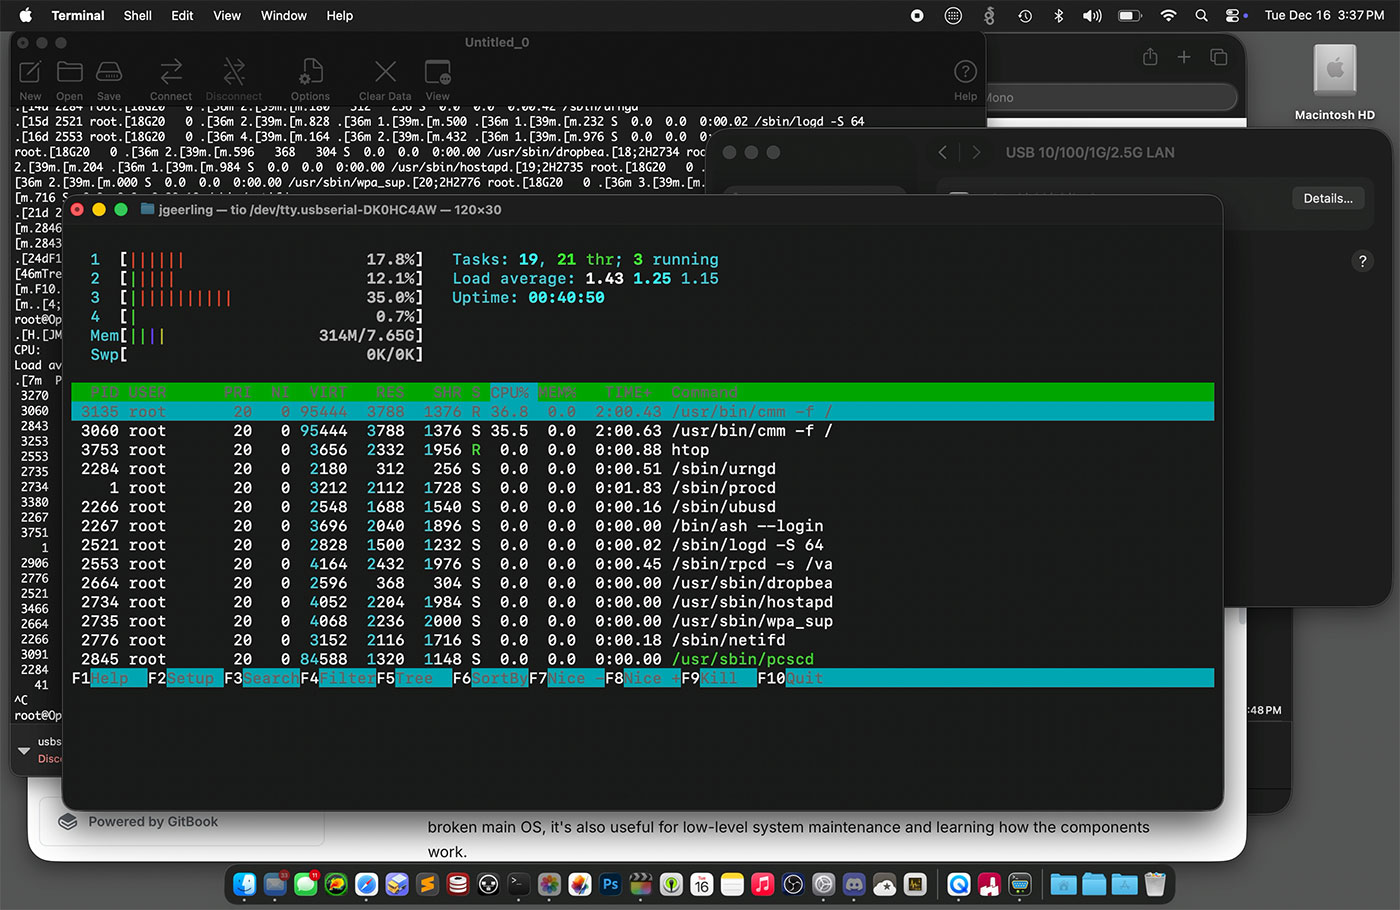Viewport: 1400px width, 910px height.
Task: Click F3 Search in htop footer
Action: pyautogui.click(x=262, y=678)
